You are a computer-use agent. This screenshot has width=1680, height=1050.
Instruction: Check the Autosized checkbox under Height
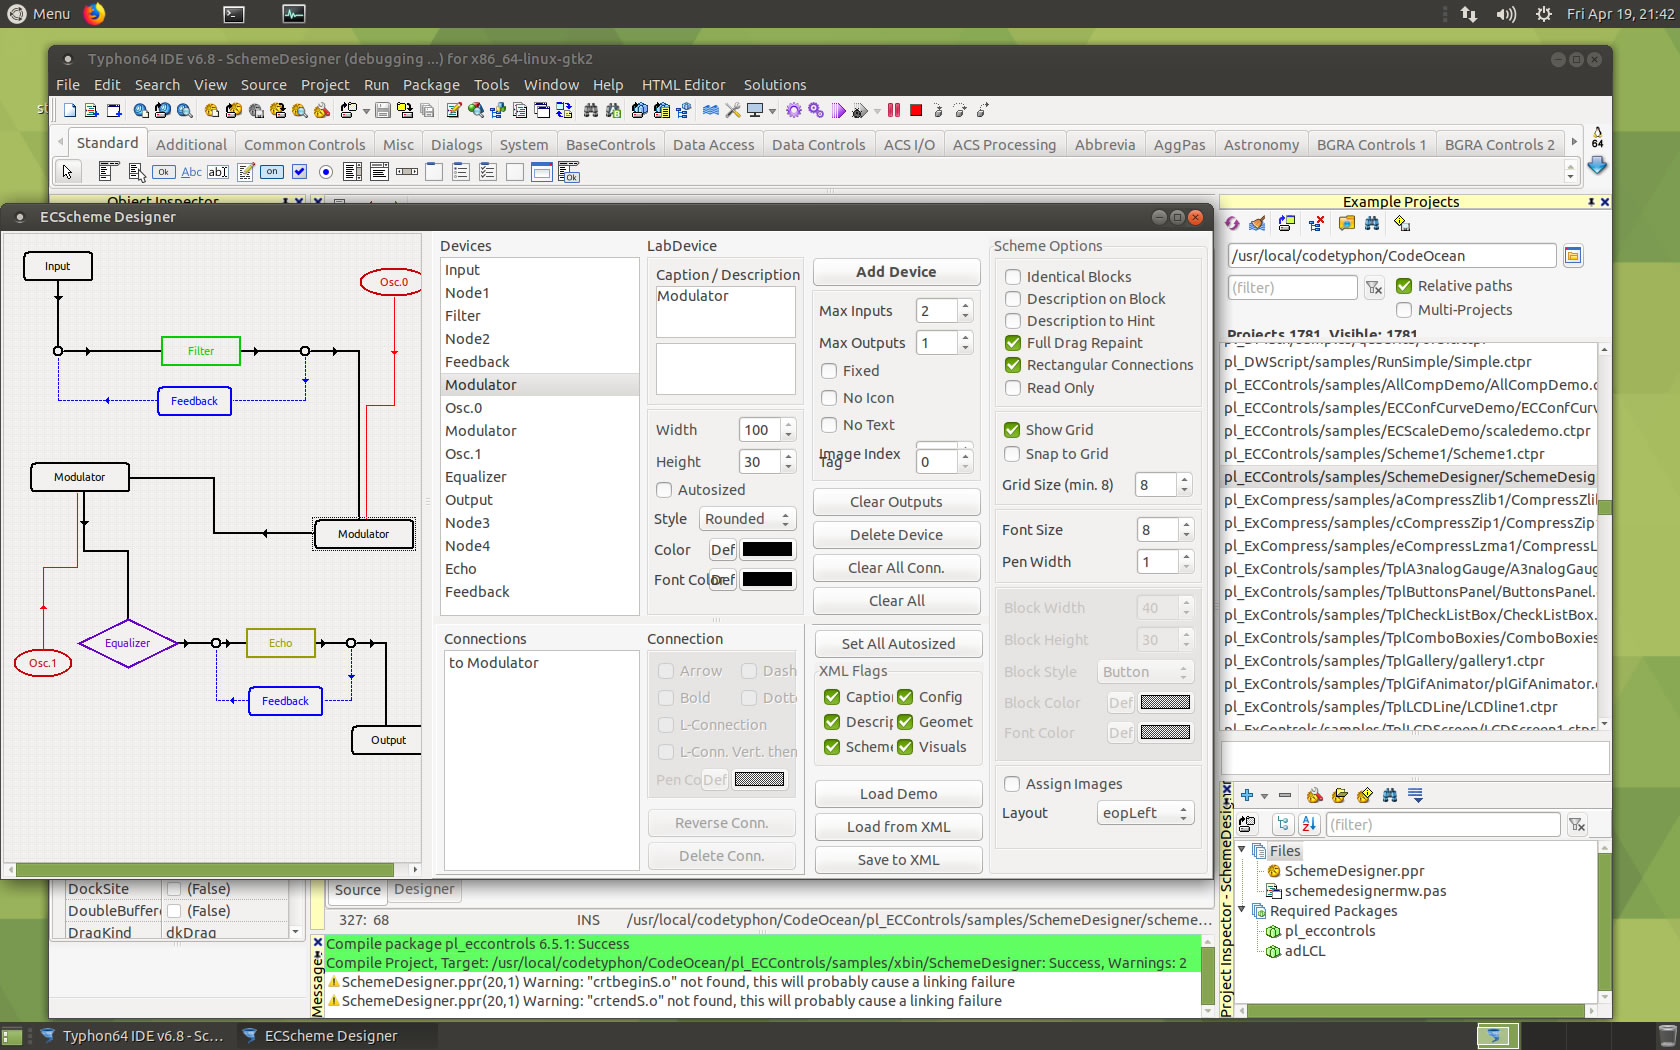(664, 490)
